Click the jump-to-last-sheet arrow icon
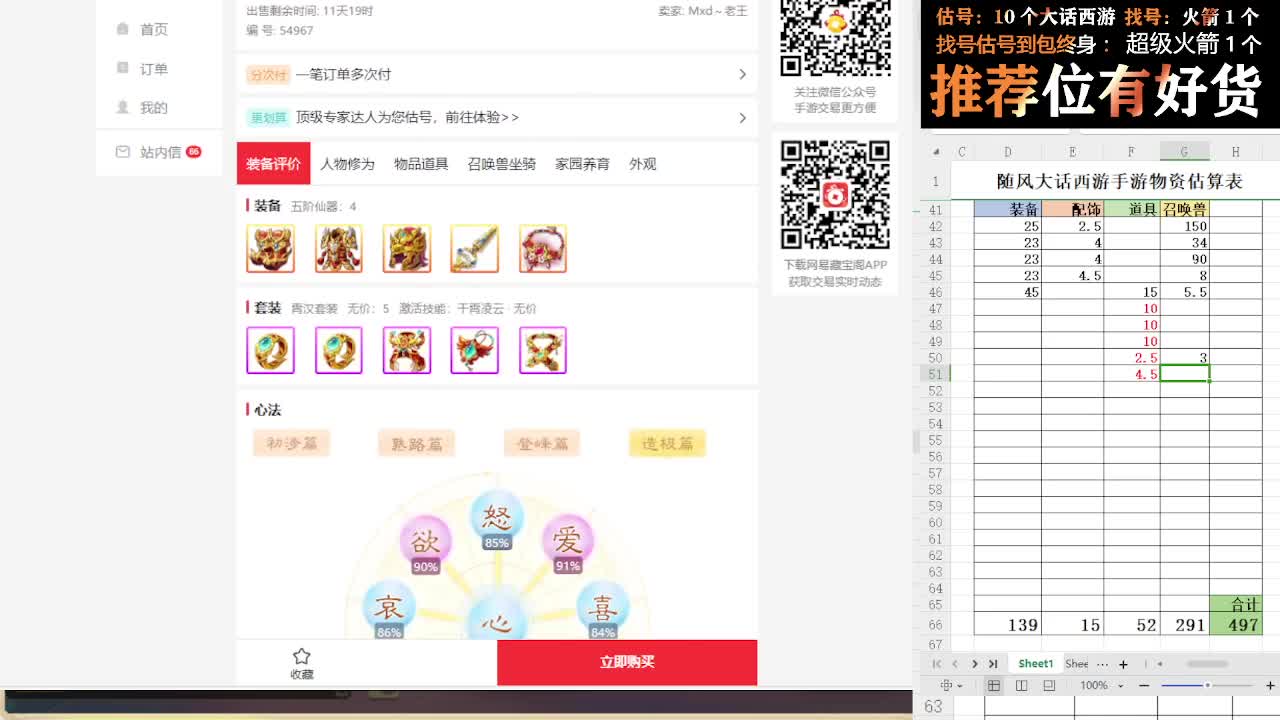Viewport: 1280px width, 720px height. [x=993, y=663]
